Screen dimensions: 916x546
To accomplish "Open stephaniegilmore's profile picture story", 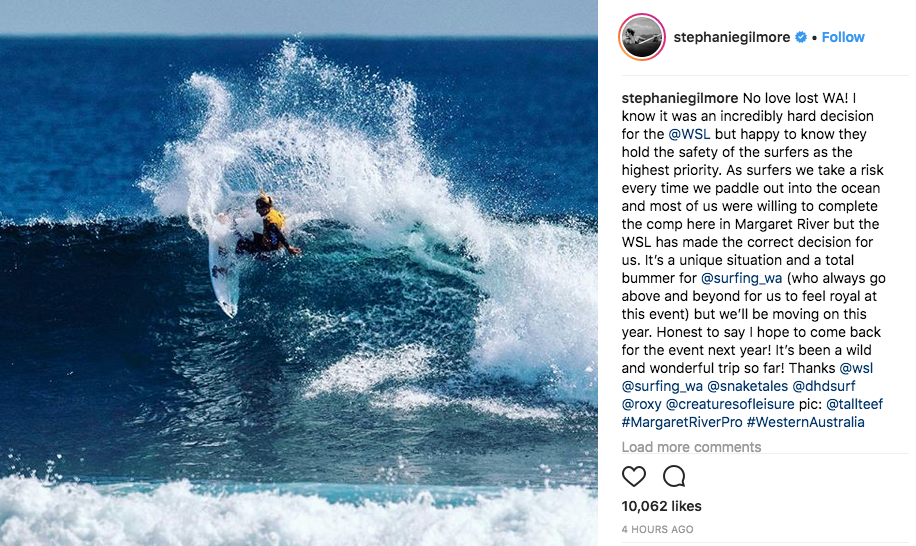I will click(x=642, y=37).
